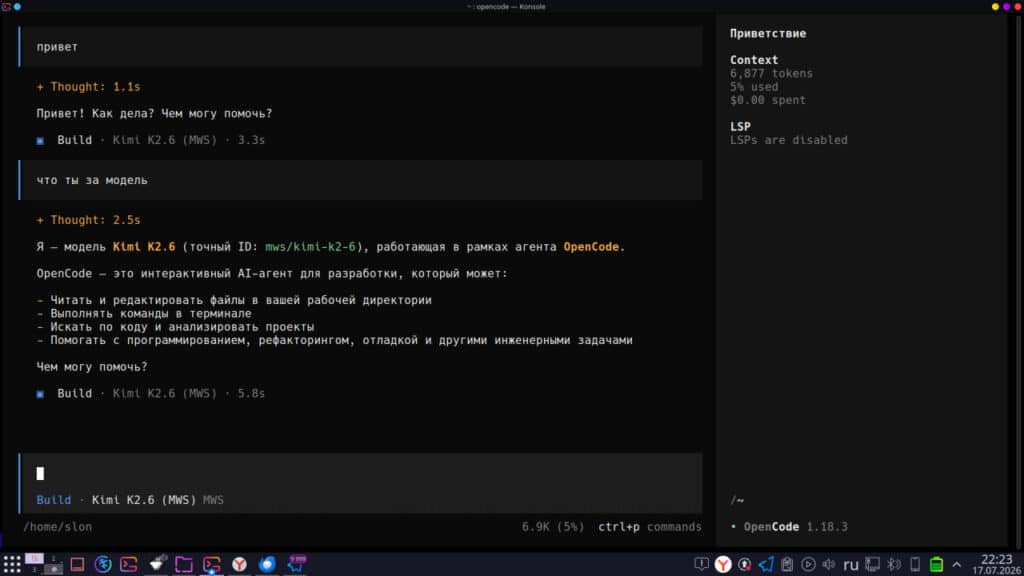
Task: Click orange OpenCode text in the reply
Action: click(x=591, y=247)
